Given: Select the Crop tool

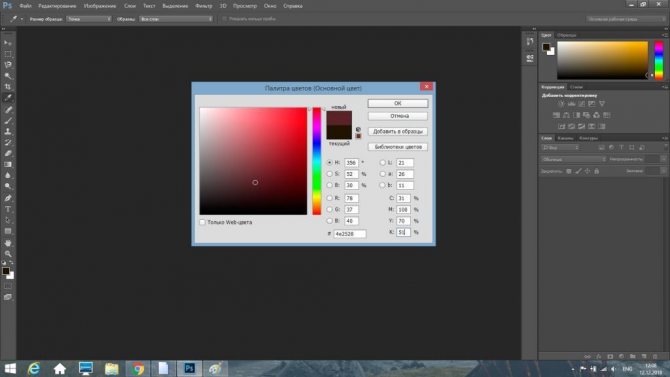Looking at the screenshot, I should click(8, 87).
